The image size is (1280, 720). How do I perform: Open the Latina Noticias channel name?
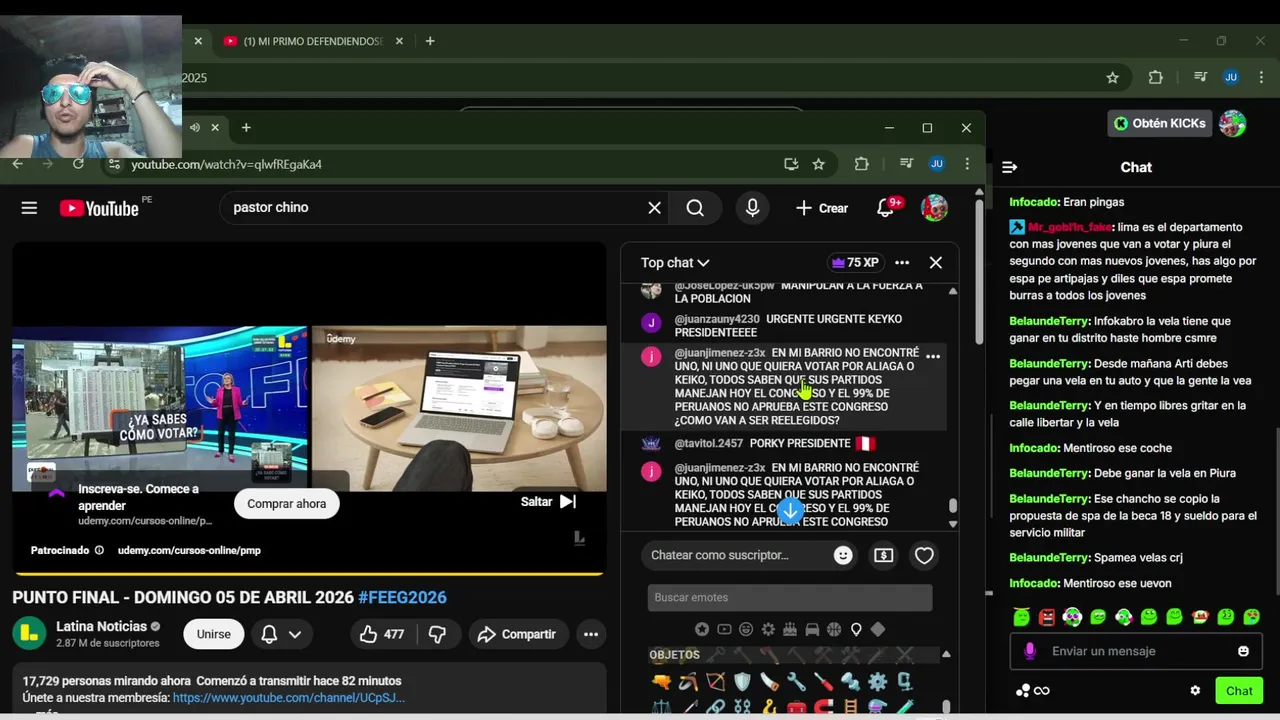(101, 626)
